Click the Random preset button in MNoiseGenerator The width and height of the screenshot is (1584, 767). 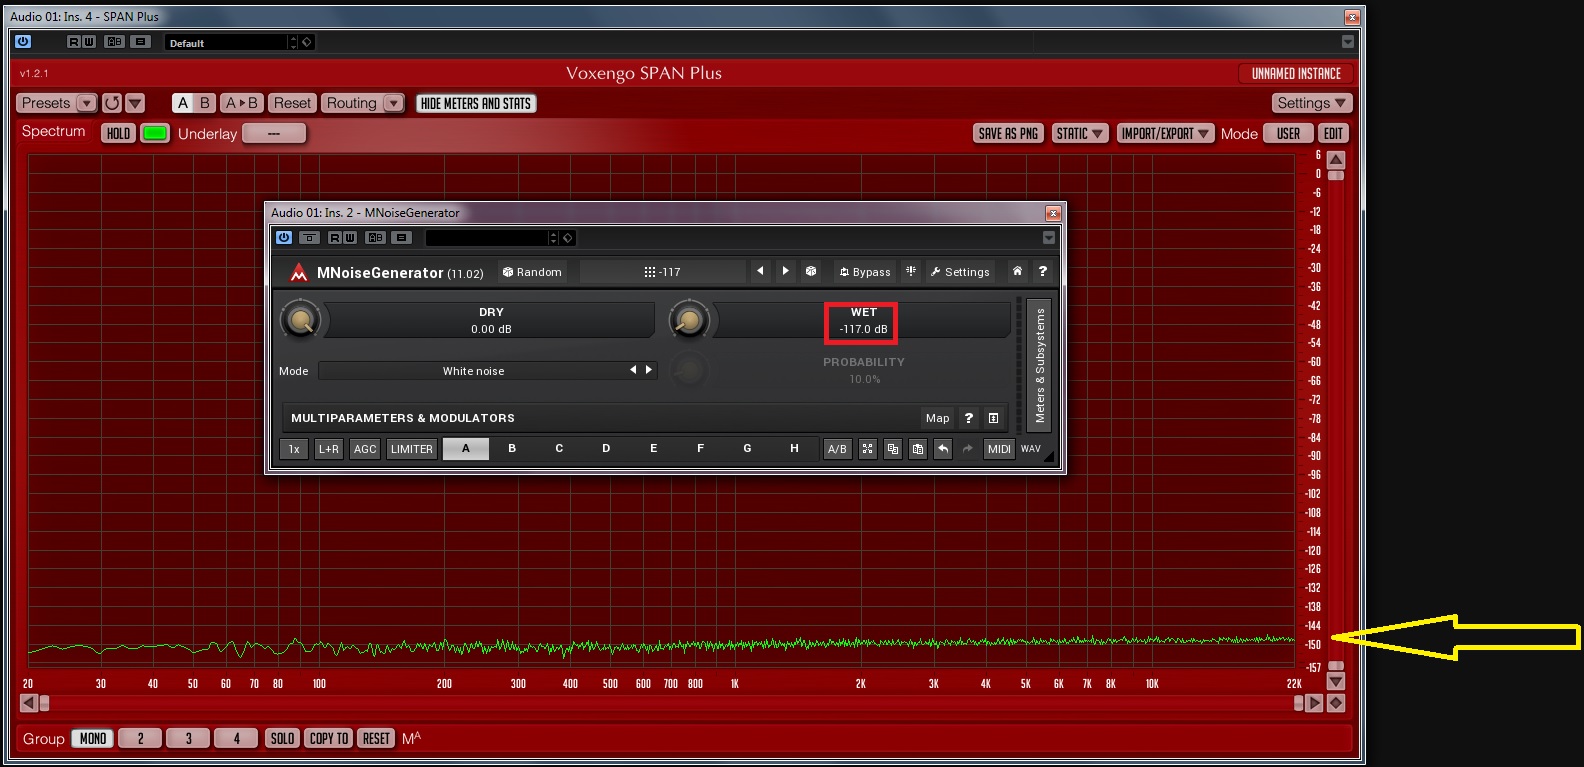tap(532, 272)
